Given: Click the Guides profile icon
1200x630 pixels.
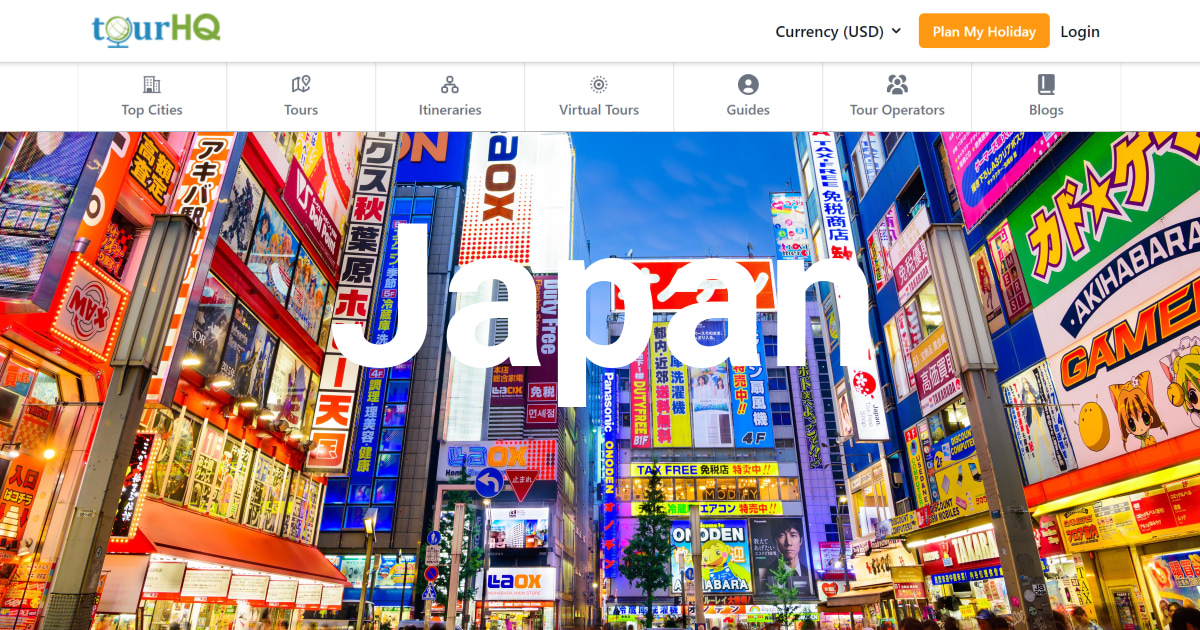Looking at the screenshot, I should coord(748,84).
